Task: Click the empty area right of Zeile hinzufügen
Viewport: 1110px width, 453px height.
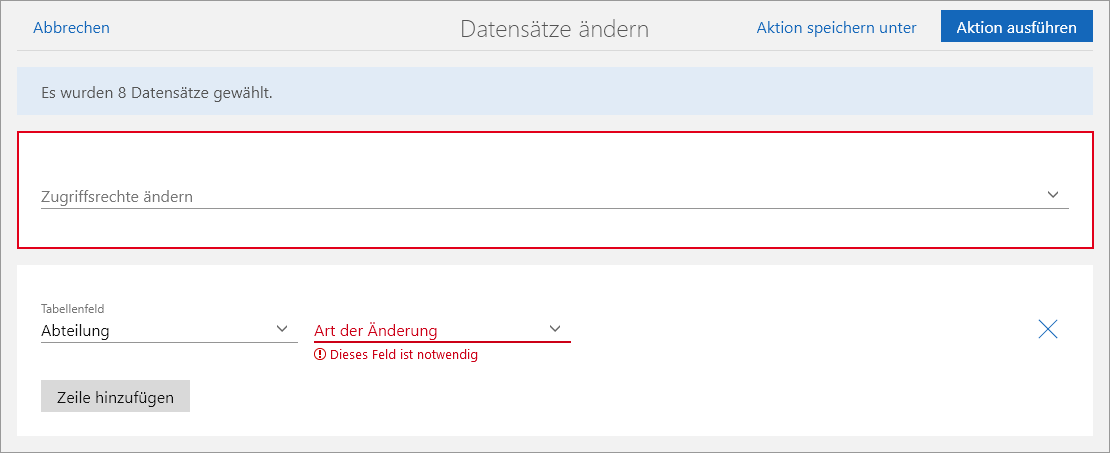Action: coord(600,397)
